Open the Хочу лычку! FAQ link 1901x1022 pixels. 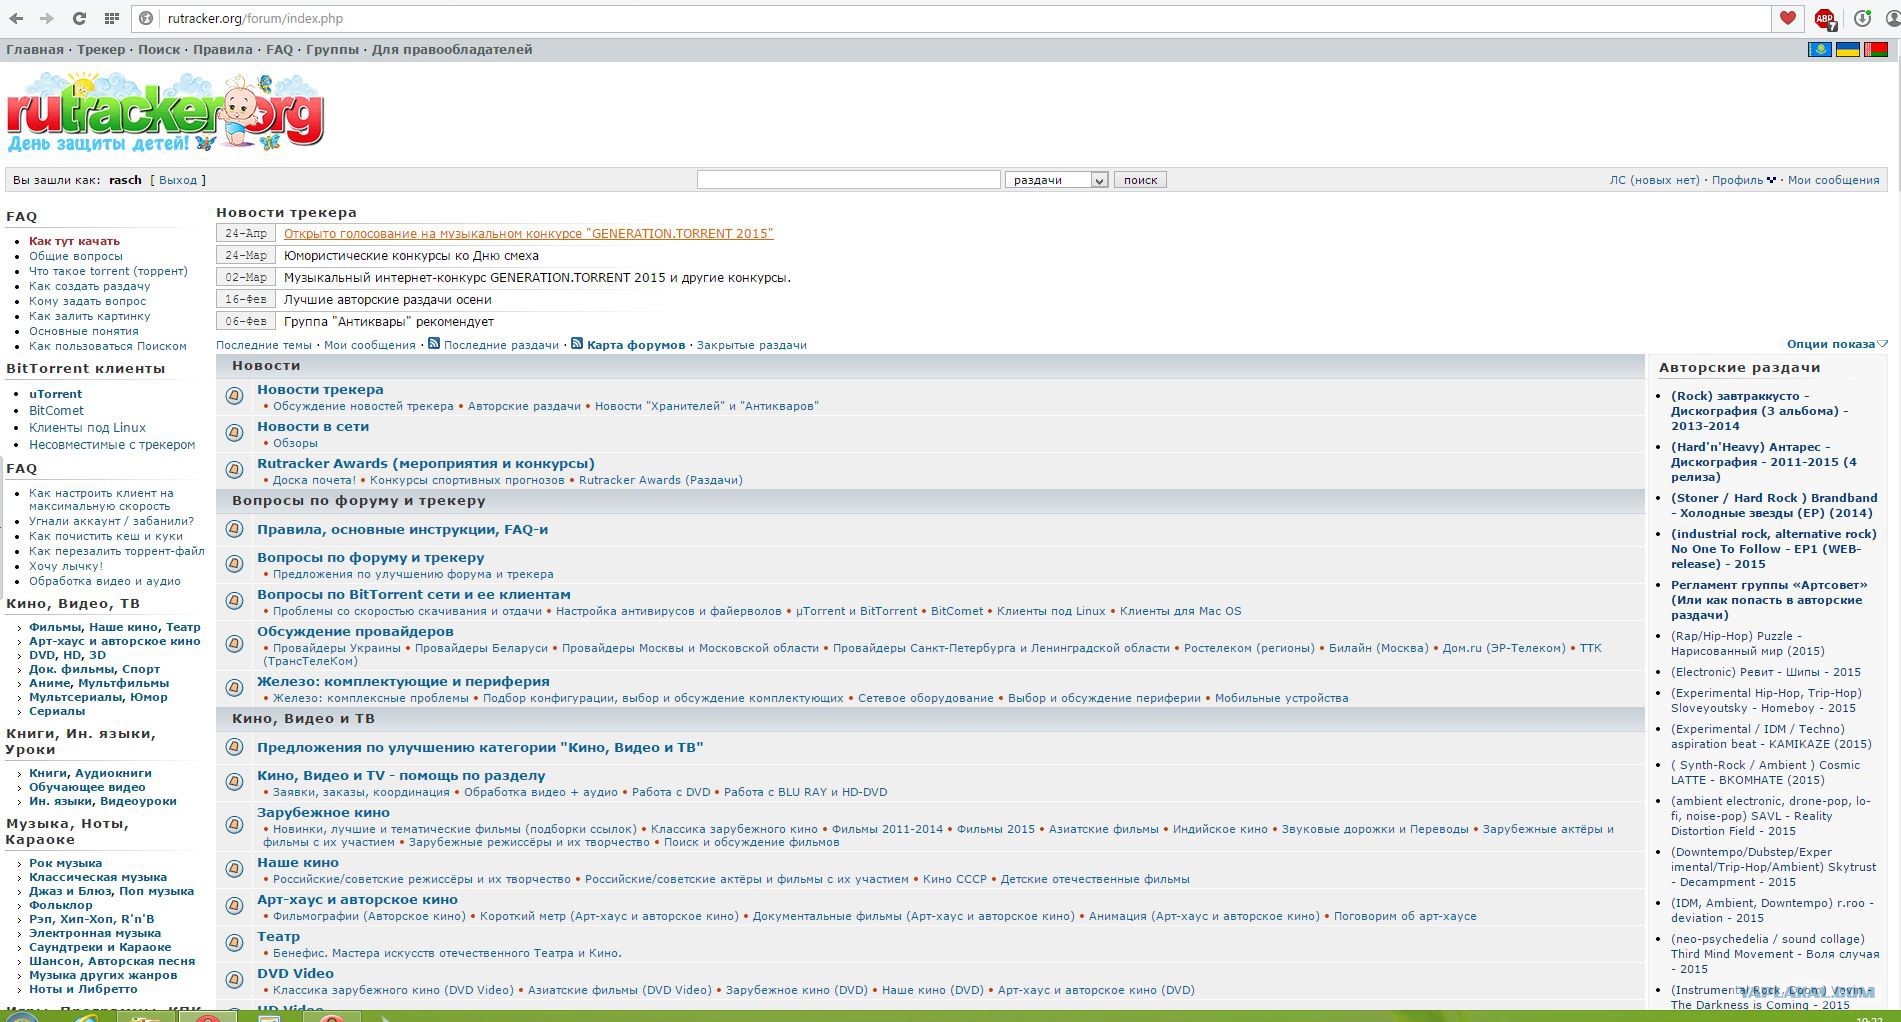65,566
